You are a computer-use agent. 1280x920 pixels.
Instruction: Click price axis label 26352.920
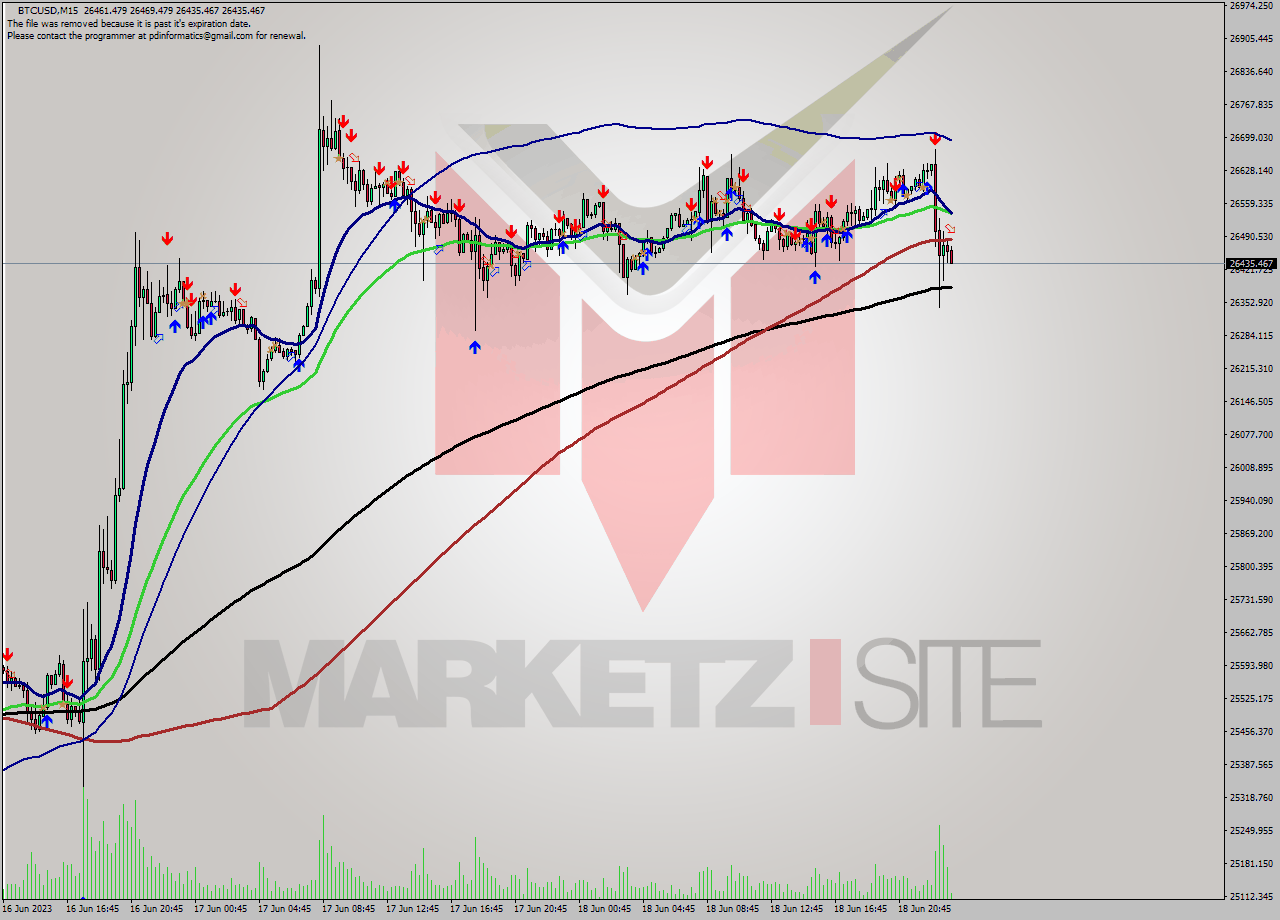pos(1252,303)
